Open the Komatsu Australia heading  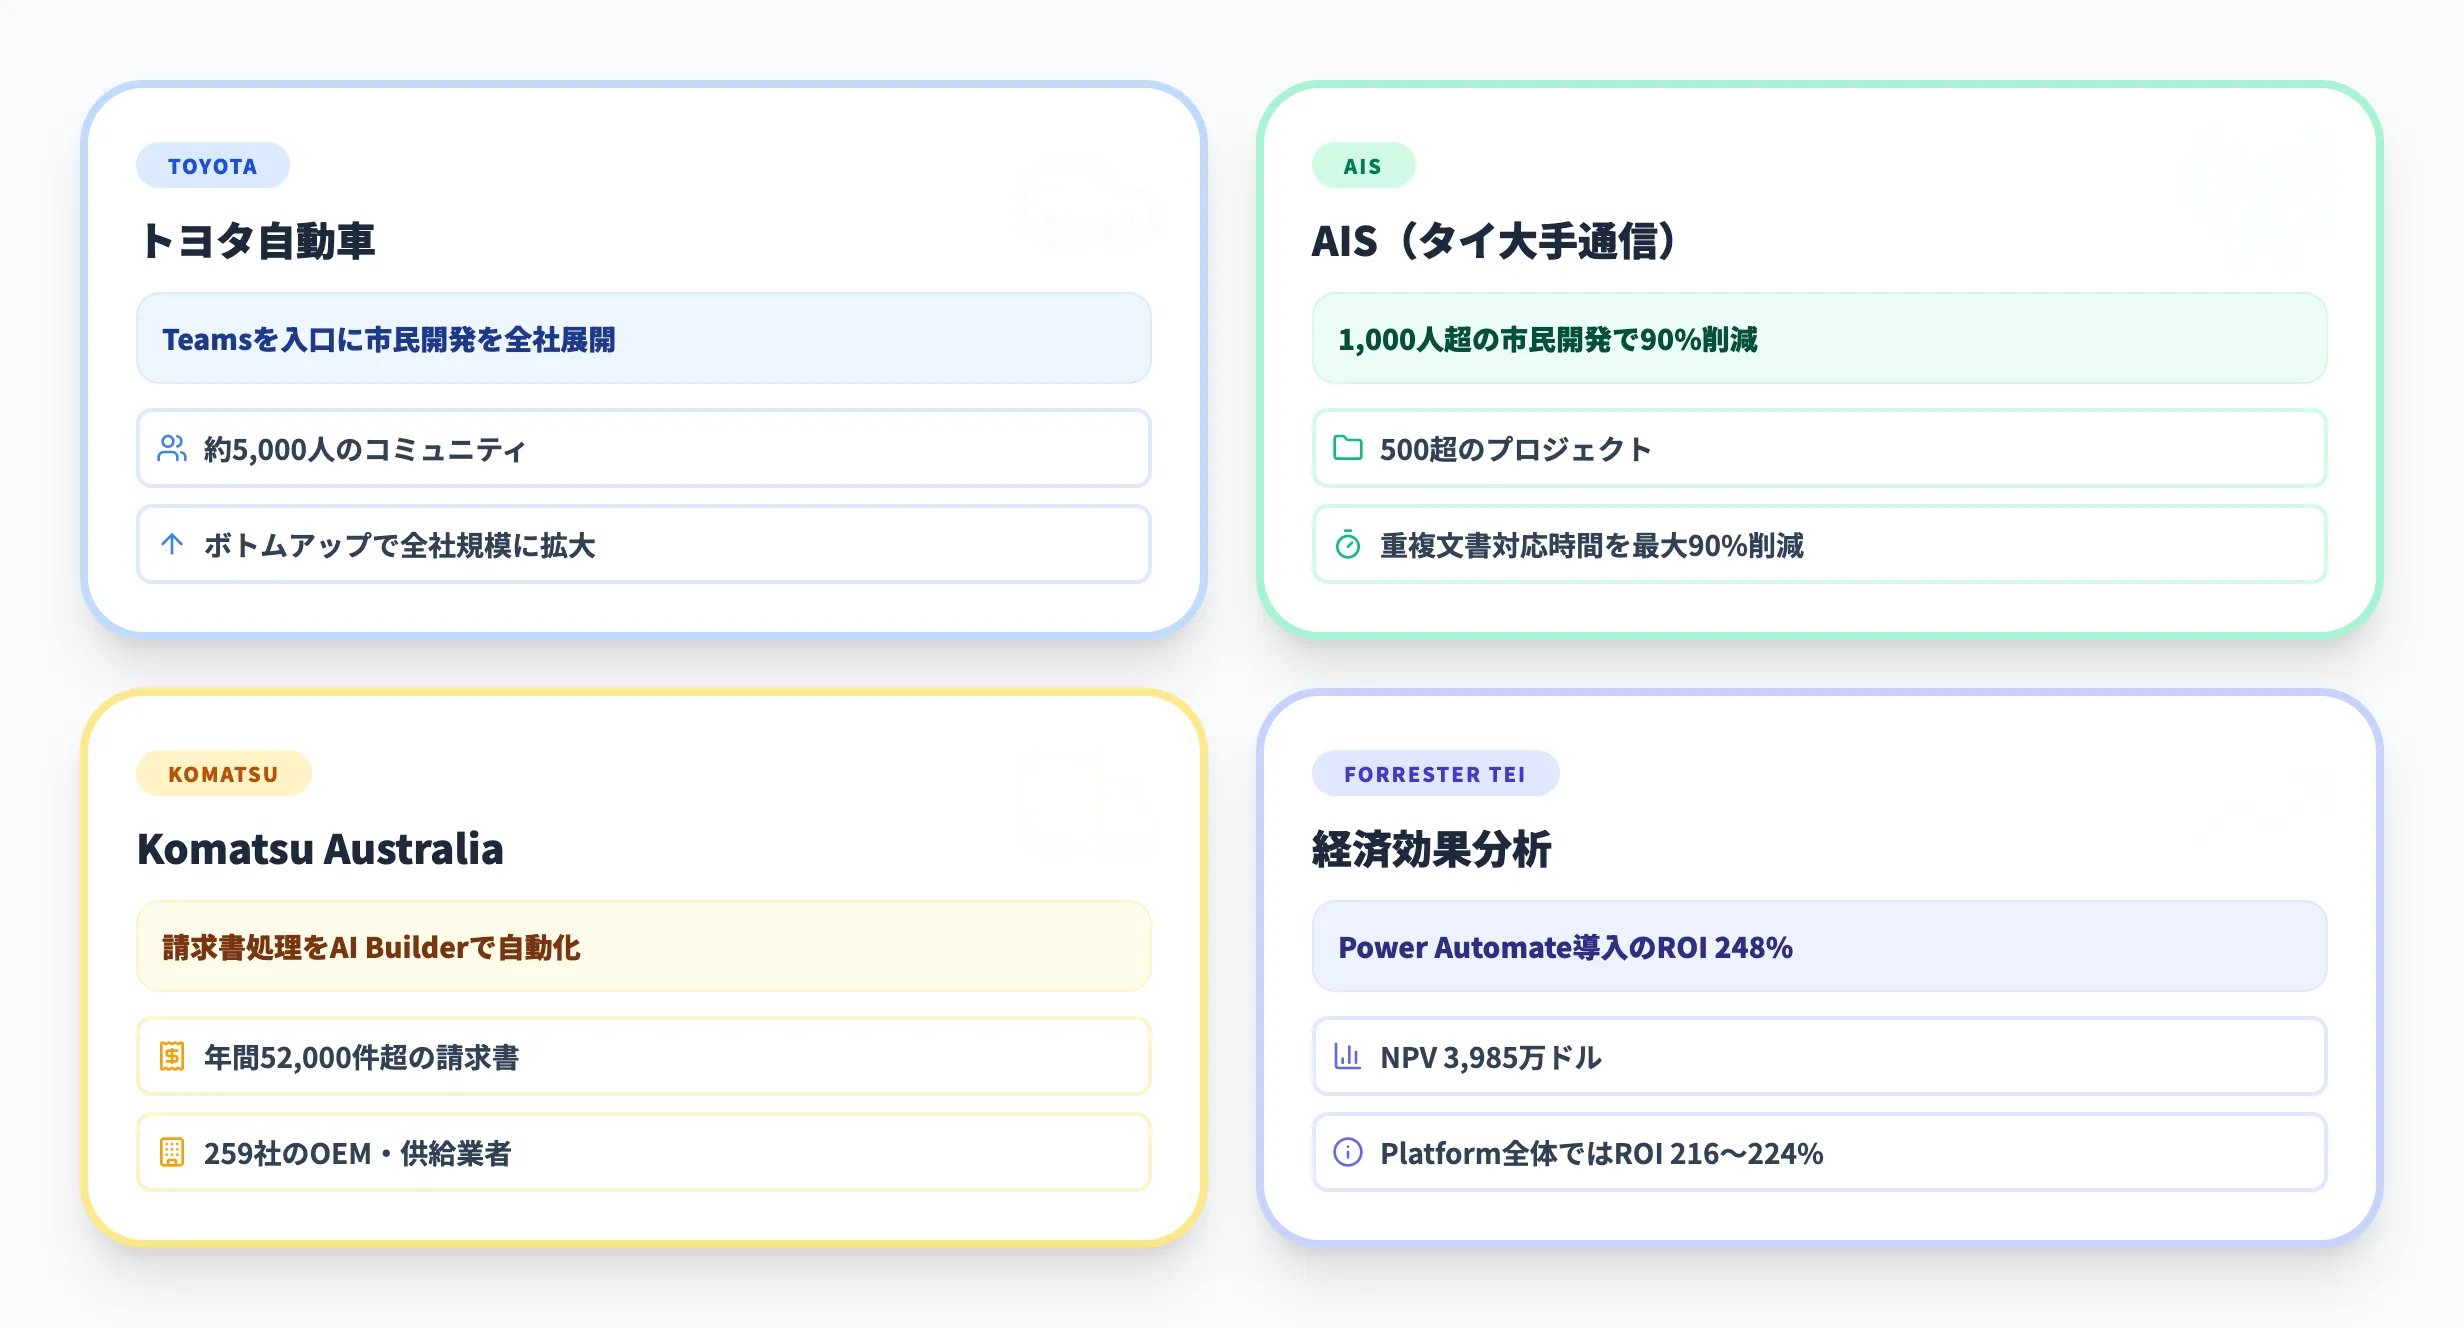[321, 849]
